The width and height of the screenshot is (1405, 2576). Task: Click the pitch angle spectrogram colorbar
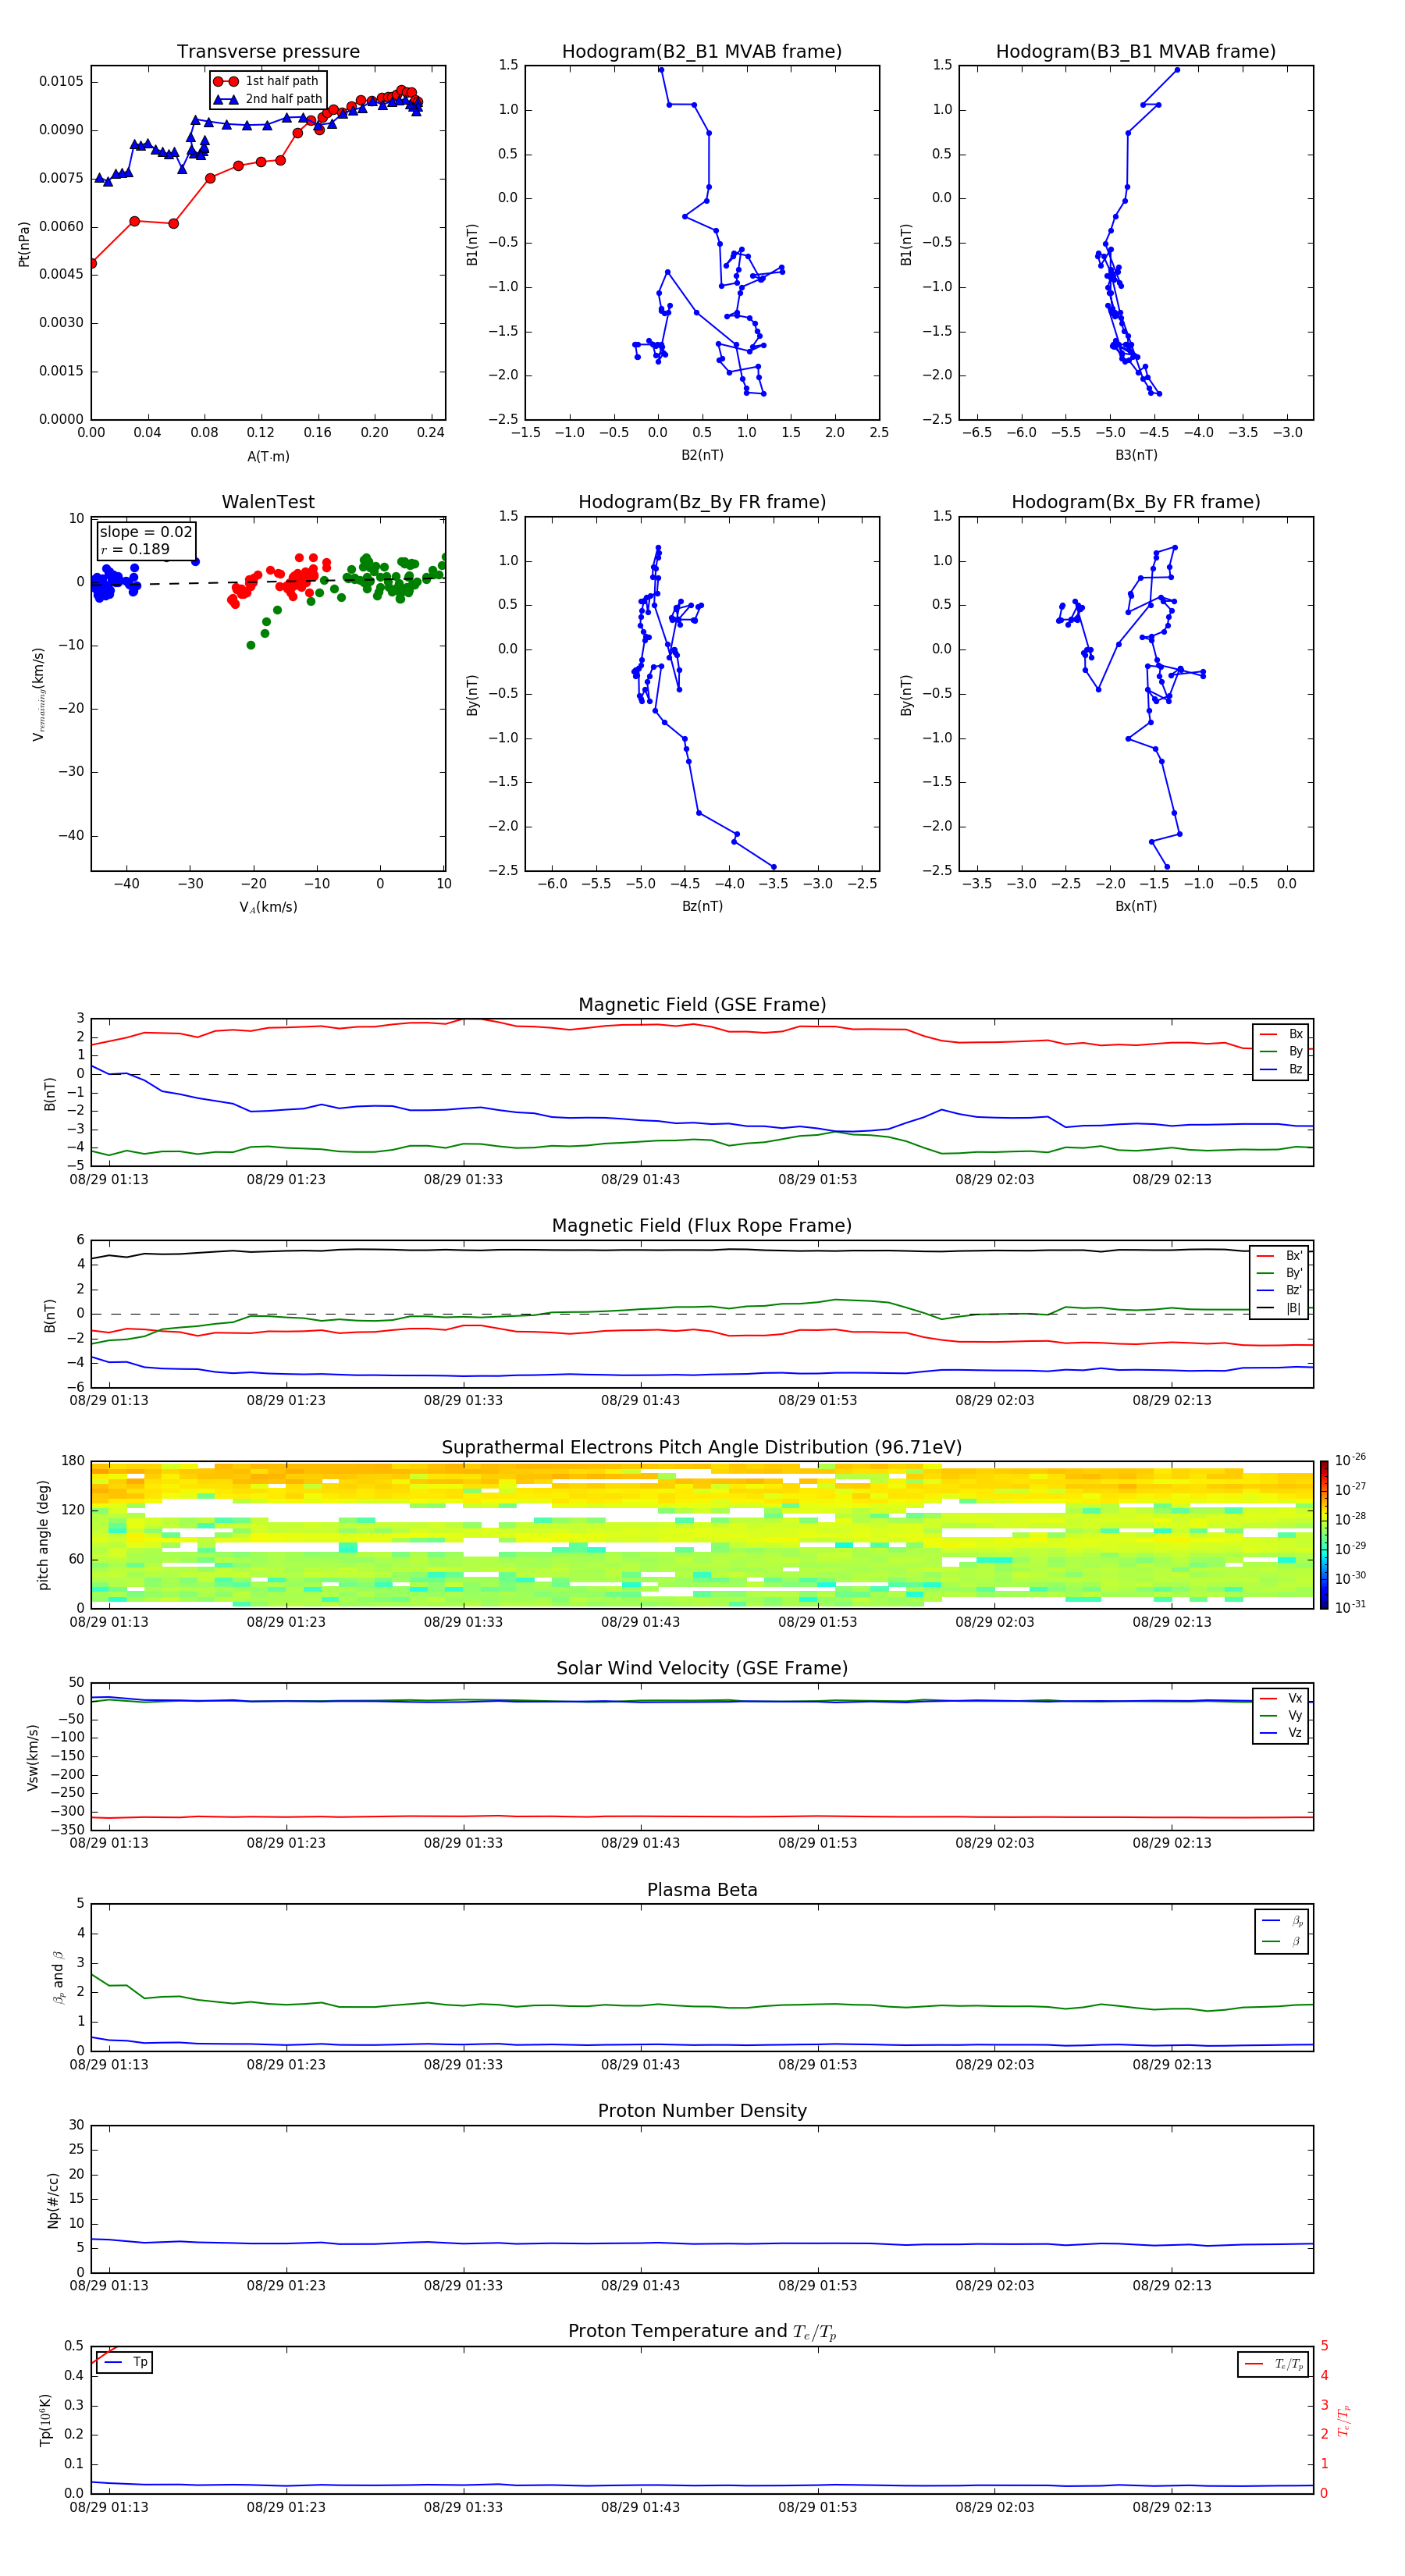(x=1323, y=1534)
